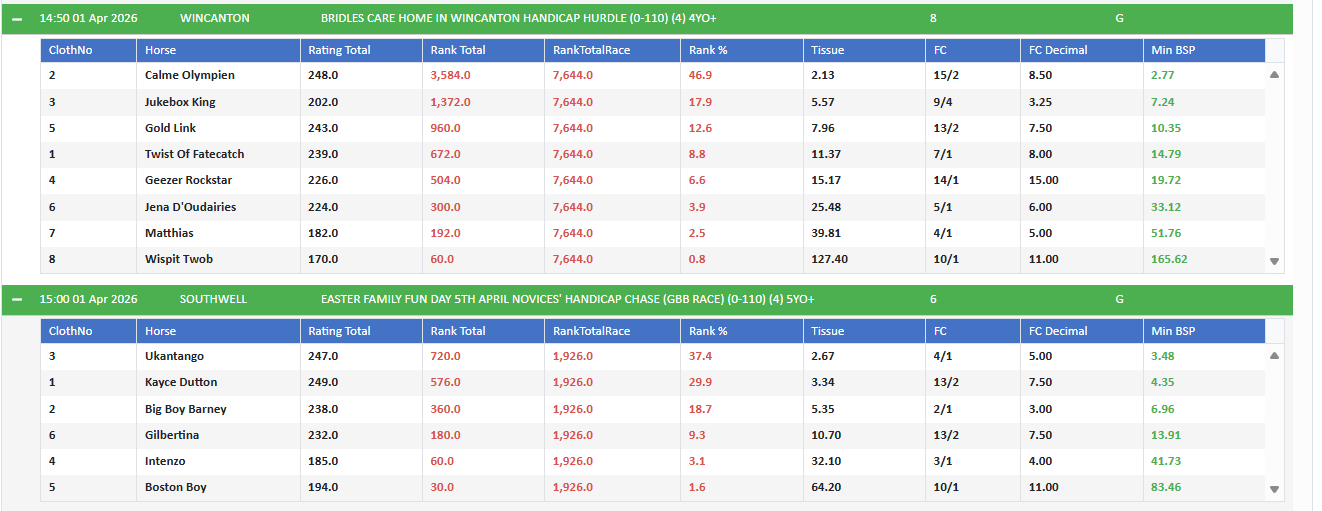
Task: Click Horse column header in Southwell table
Action: pos(160,331)
